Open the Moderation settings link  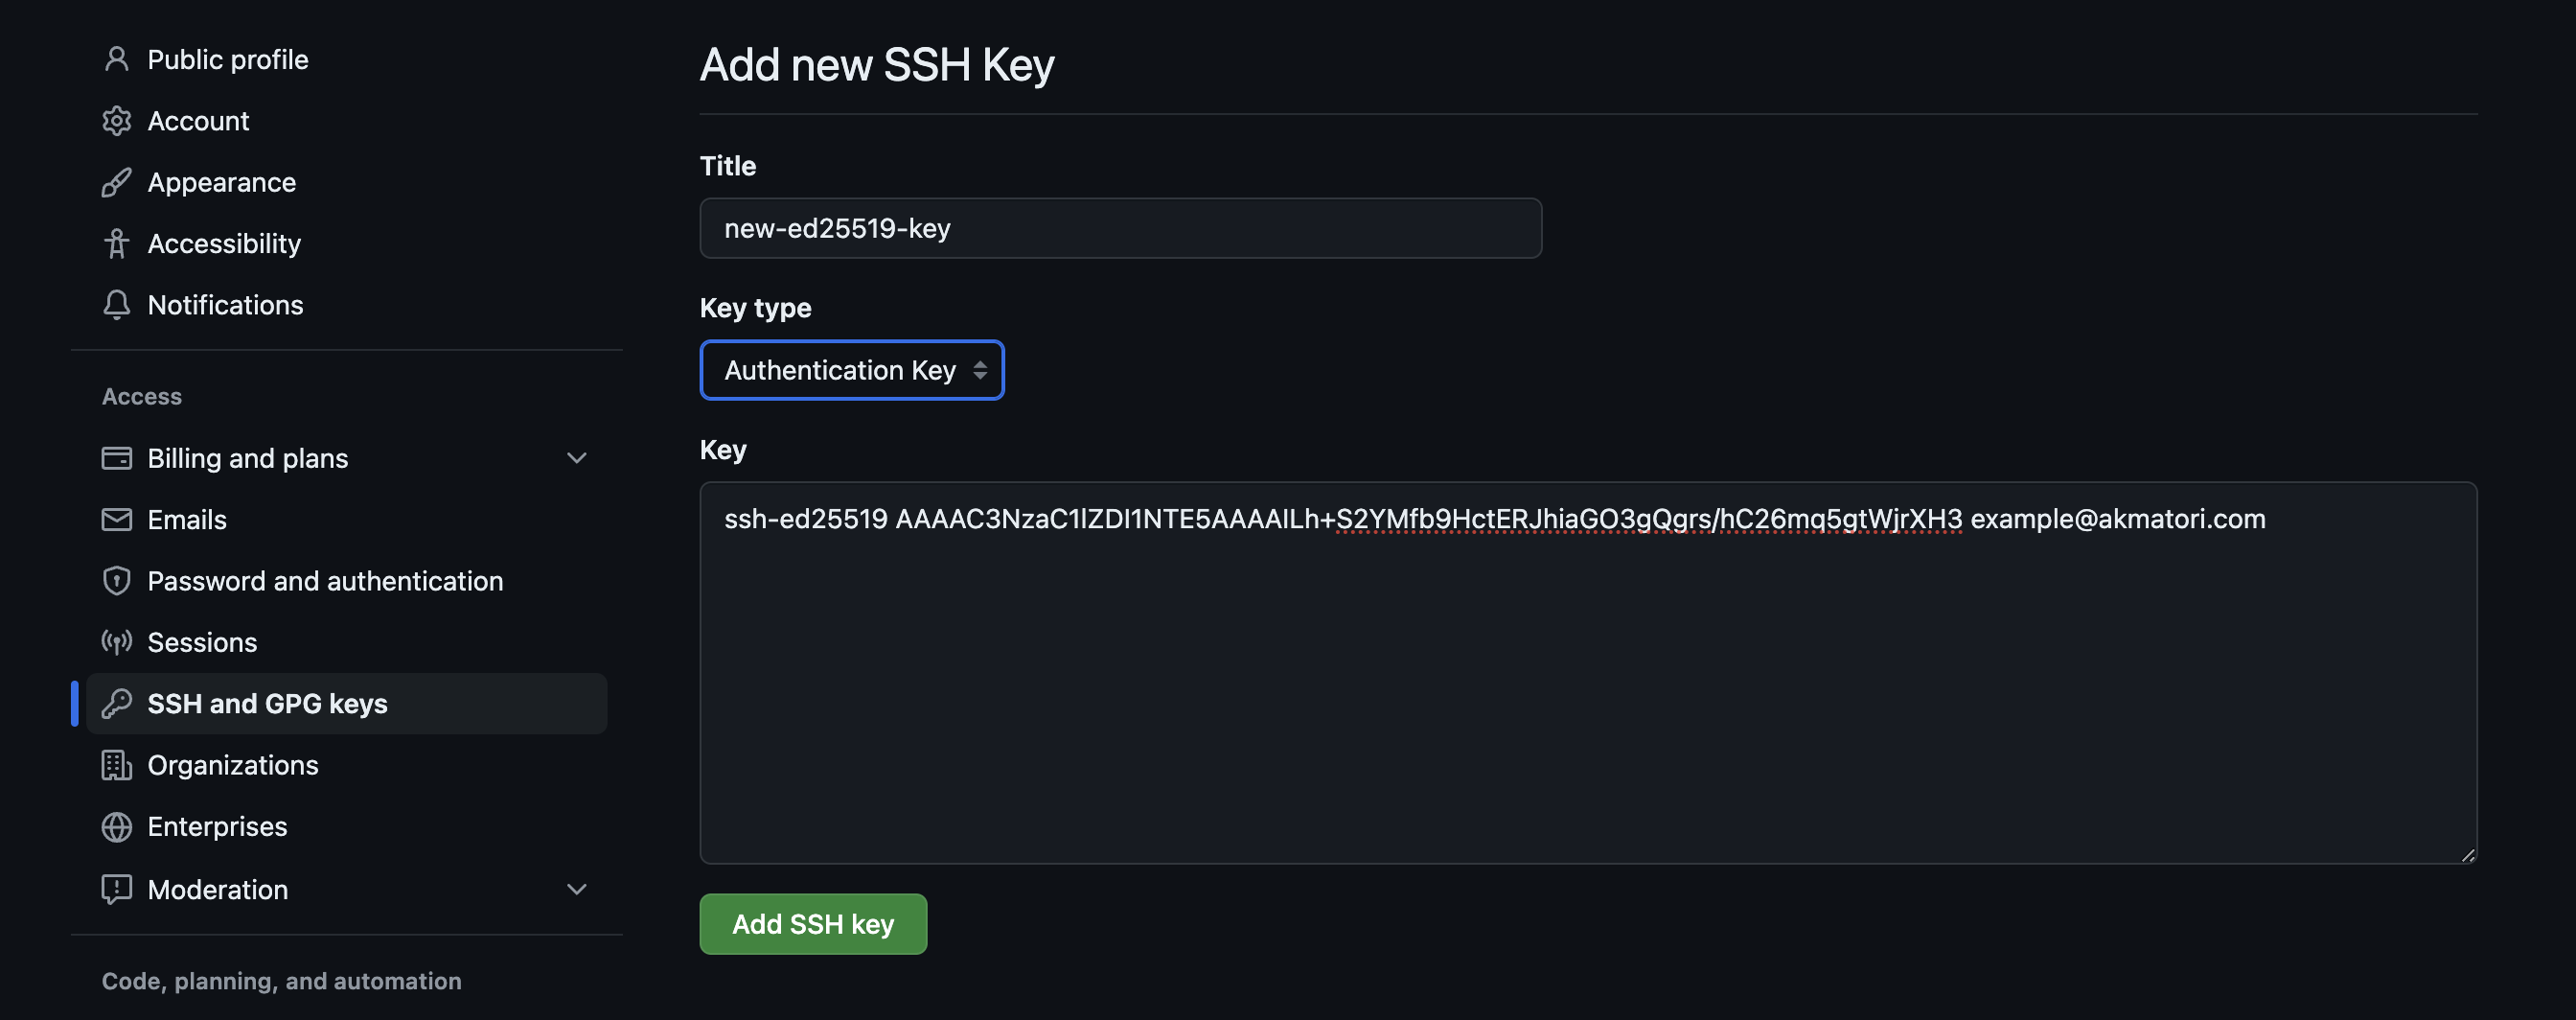click(x=218, y=888)
